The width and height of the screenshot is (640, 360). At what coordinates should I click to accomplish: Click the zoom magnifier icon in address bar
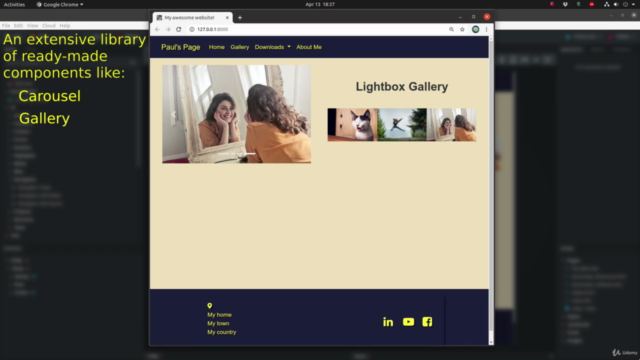click(451, 29)
